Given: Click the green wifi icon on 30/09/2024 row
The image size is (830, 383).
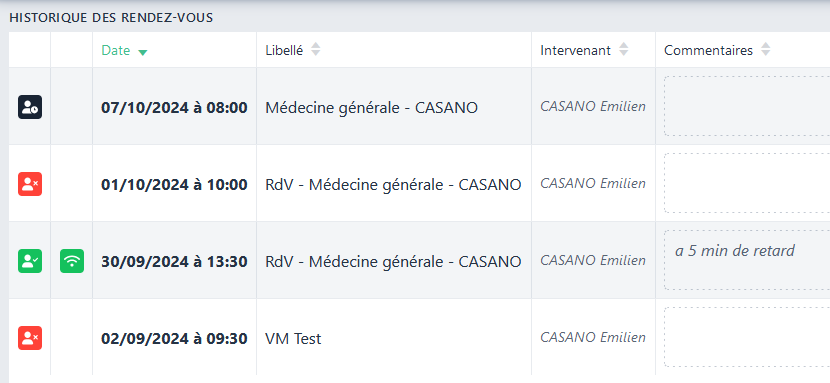Looking at the screenshot, I should [x=72, y=261].
